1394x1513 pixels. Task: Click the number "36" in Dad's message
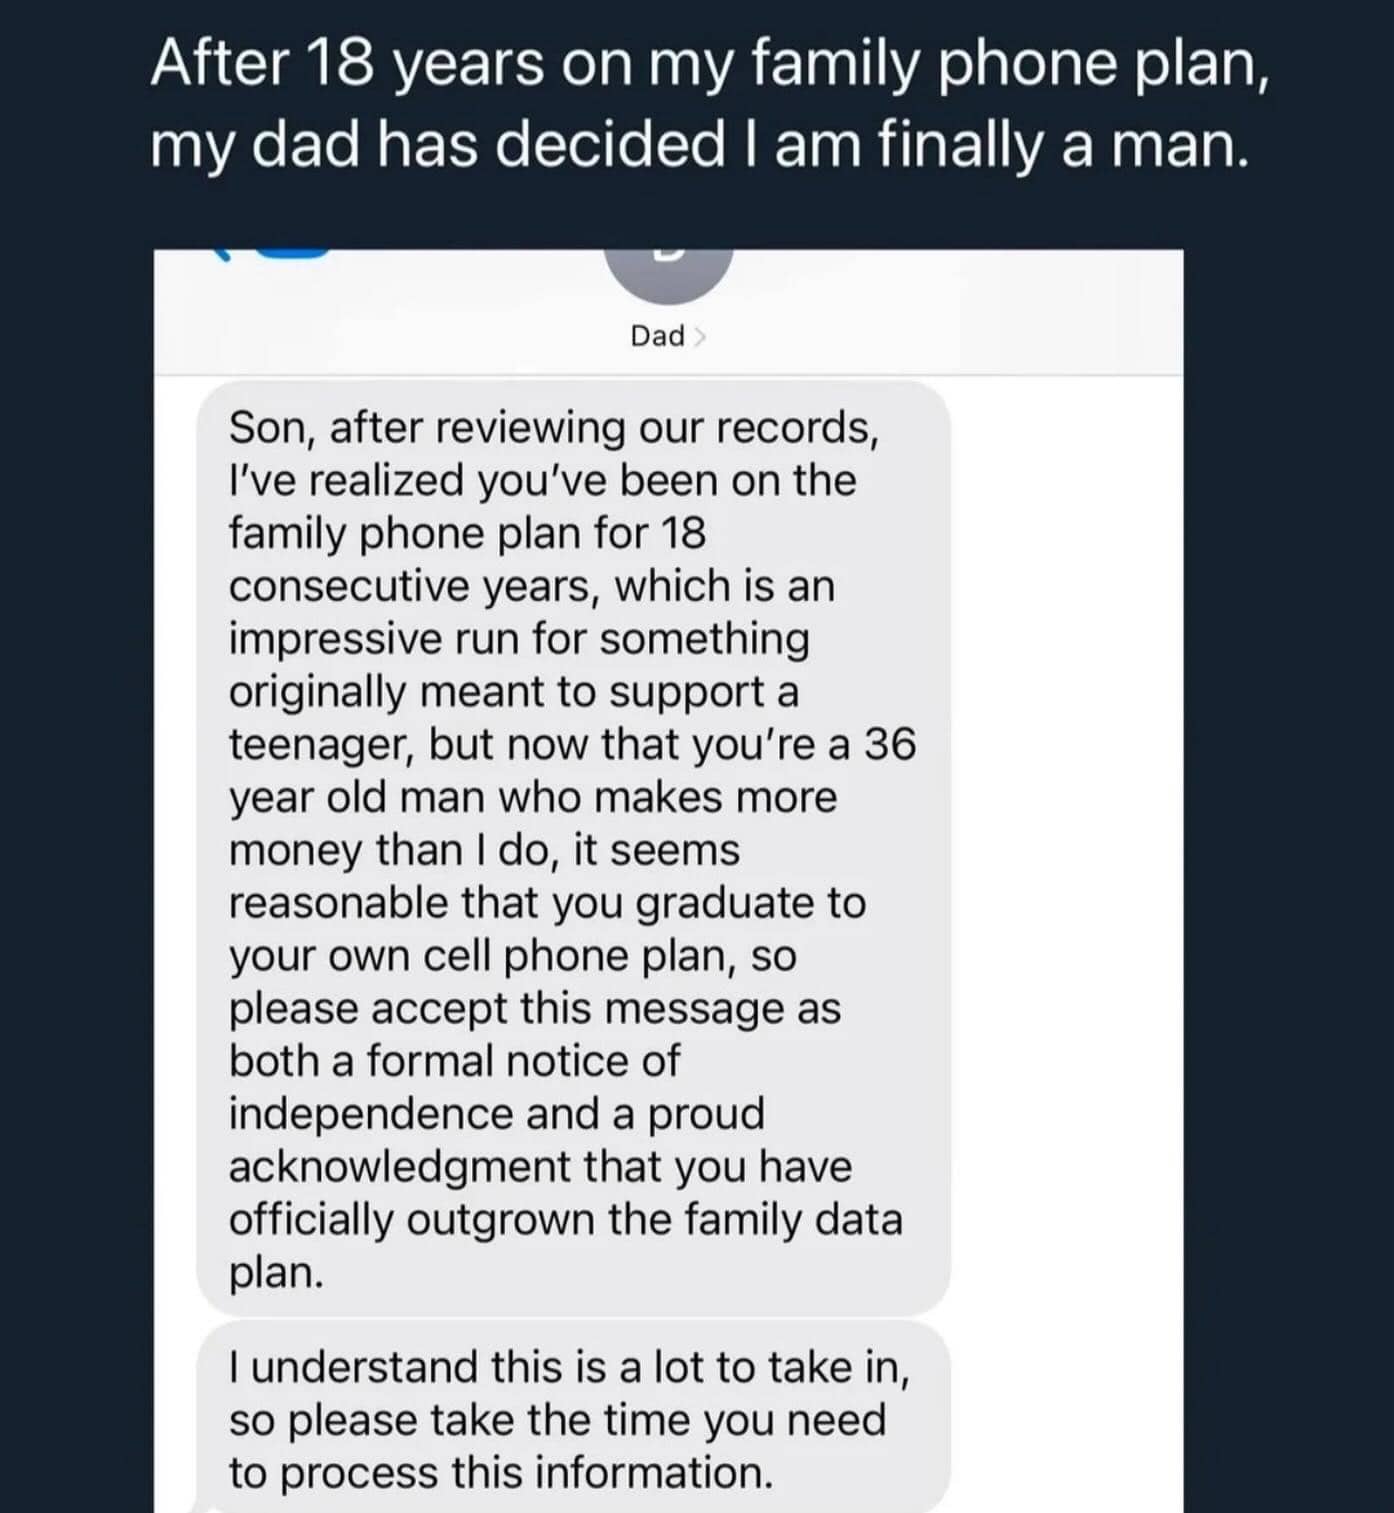pyautogui.click(x=889, y=745)
